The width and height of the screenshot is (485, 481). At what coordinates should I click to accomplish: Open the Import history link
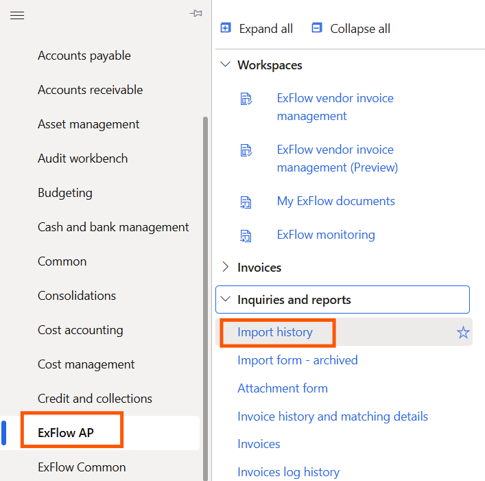tap(275, 332)
